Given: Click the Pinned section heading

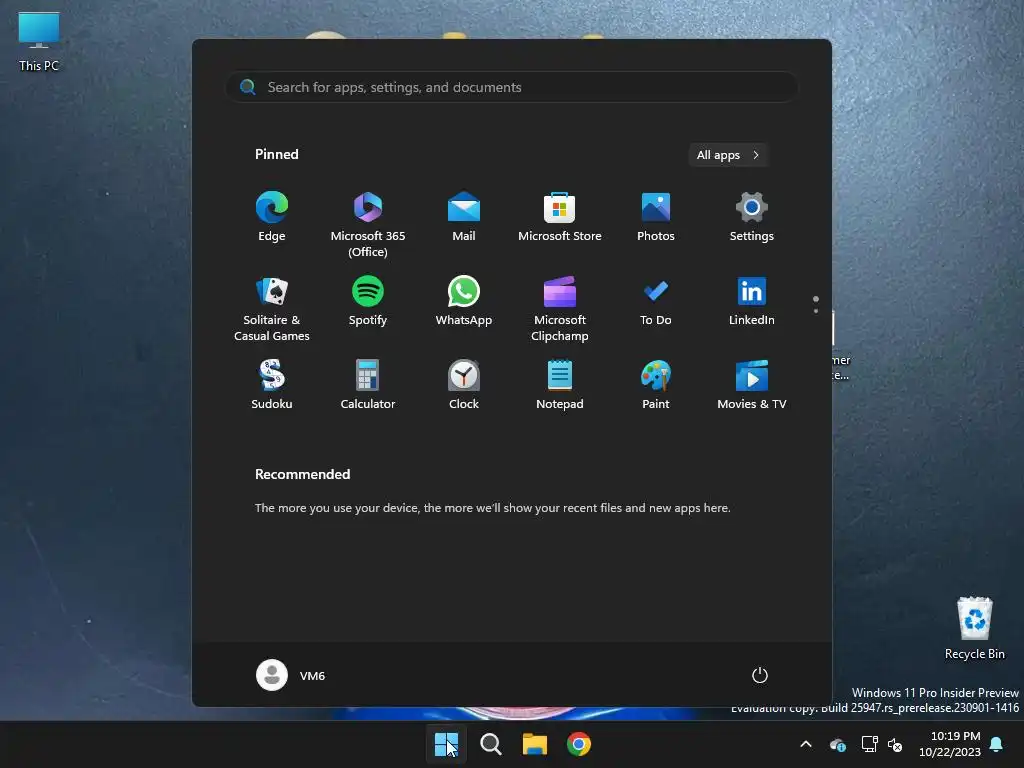Looking at the screenshot, I should pyautogui.click(x=276, y=154).
